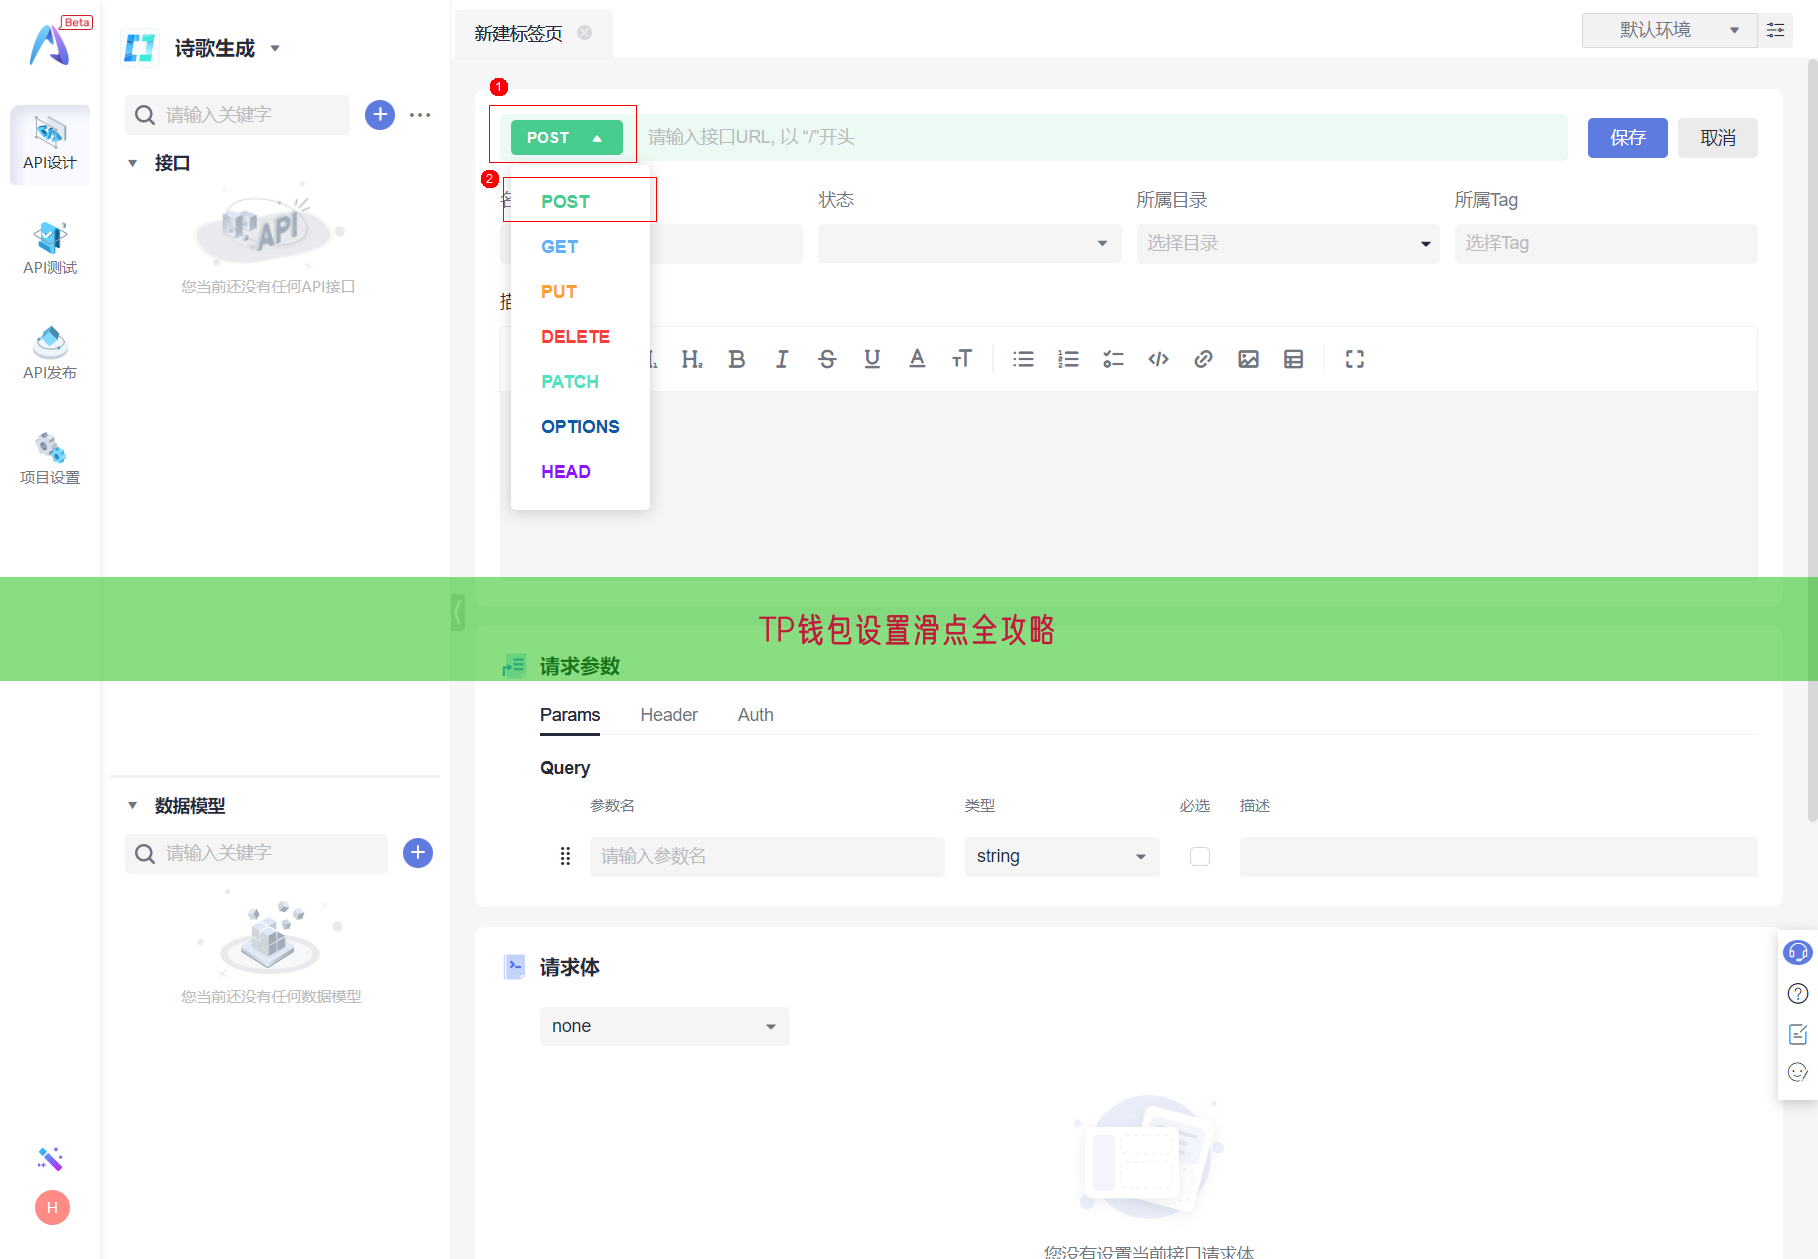Switch to the Params tab

coord(570,715)
